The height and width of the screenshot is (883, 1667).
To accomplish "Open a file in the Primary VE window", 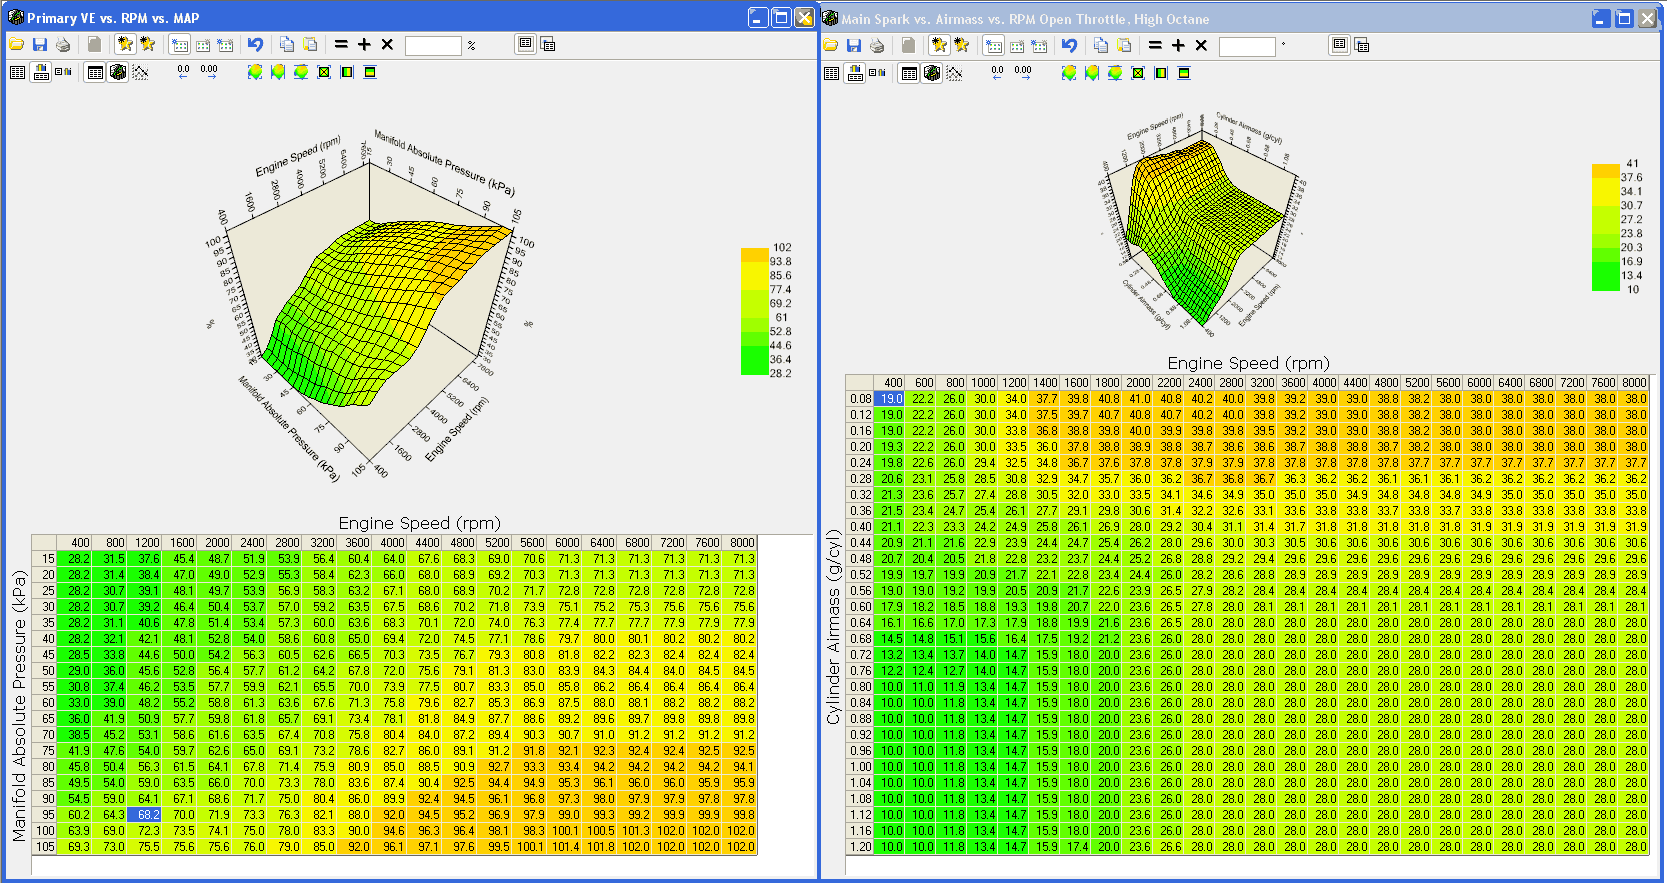I will click(x=17, y=44).
